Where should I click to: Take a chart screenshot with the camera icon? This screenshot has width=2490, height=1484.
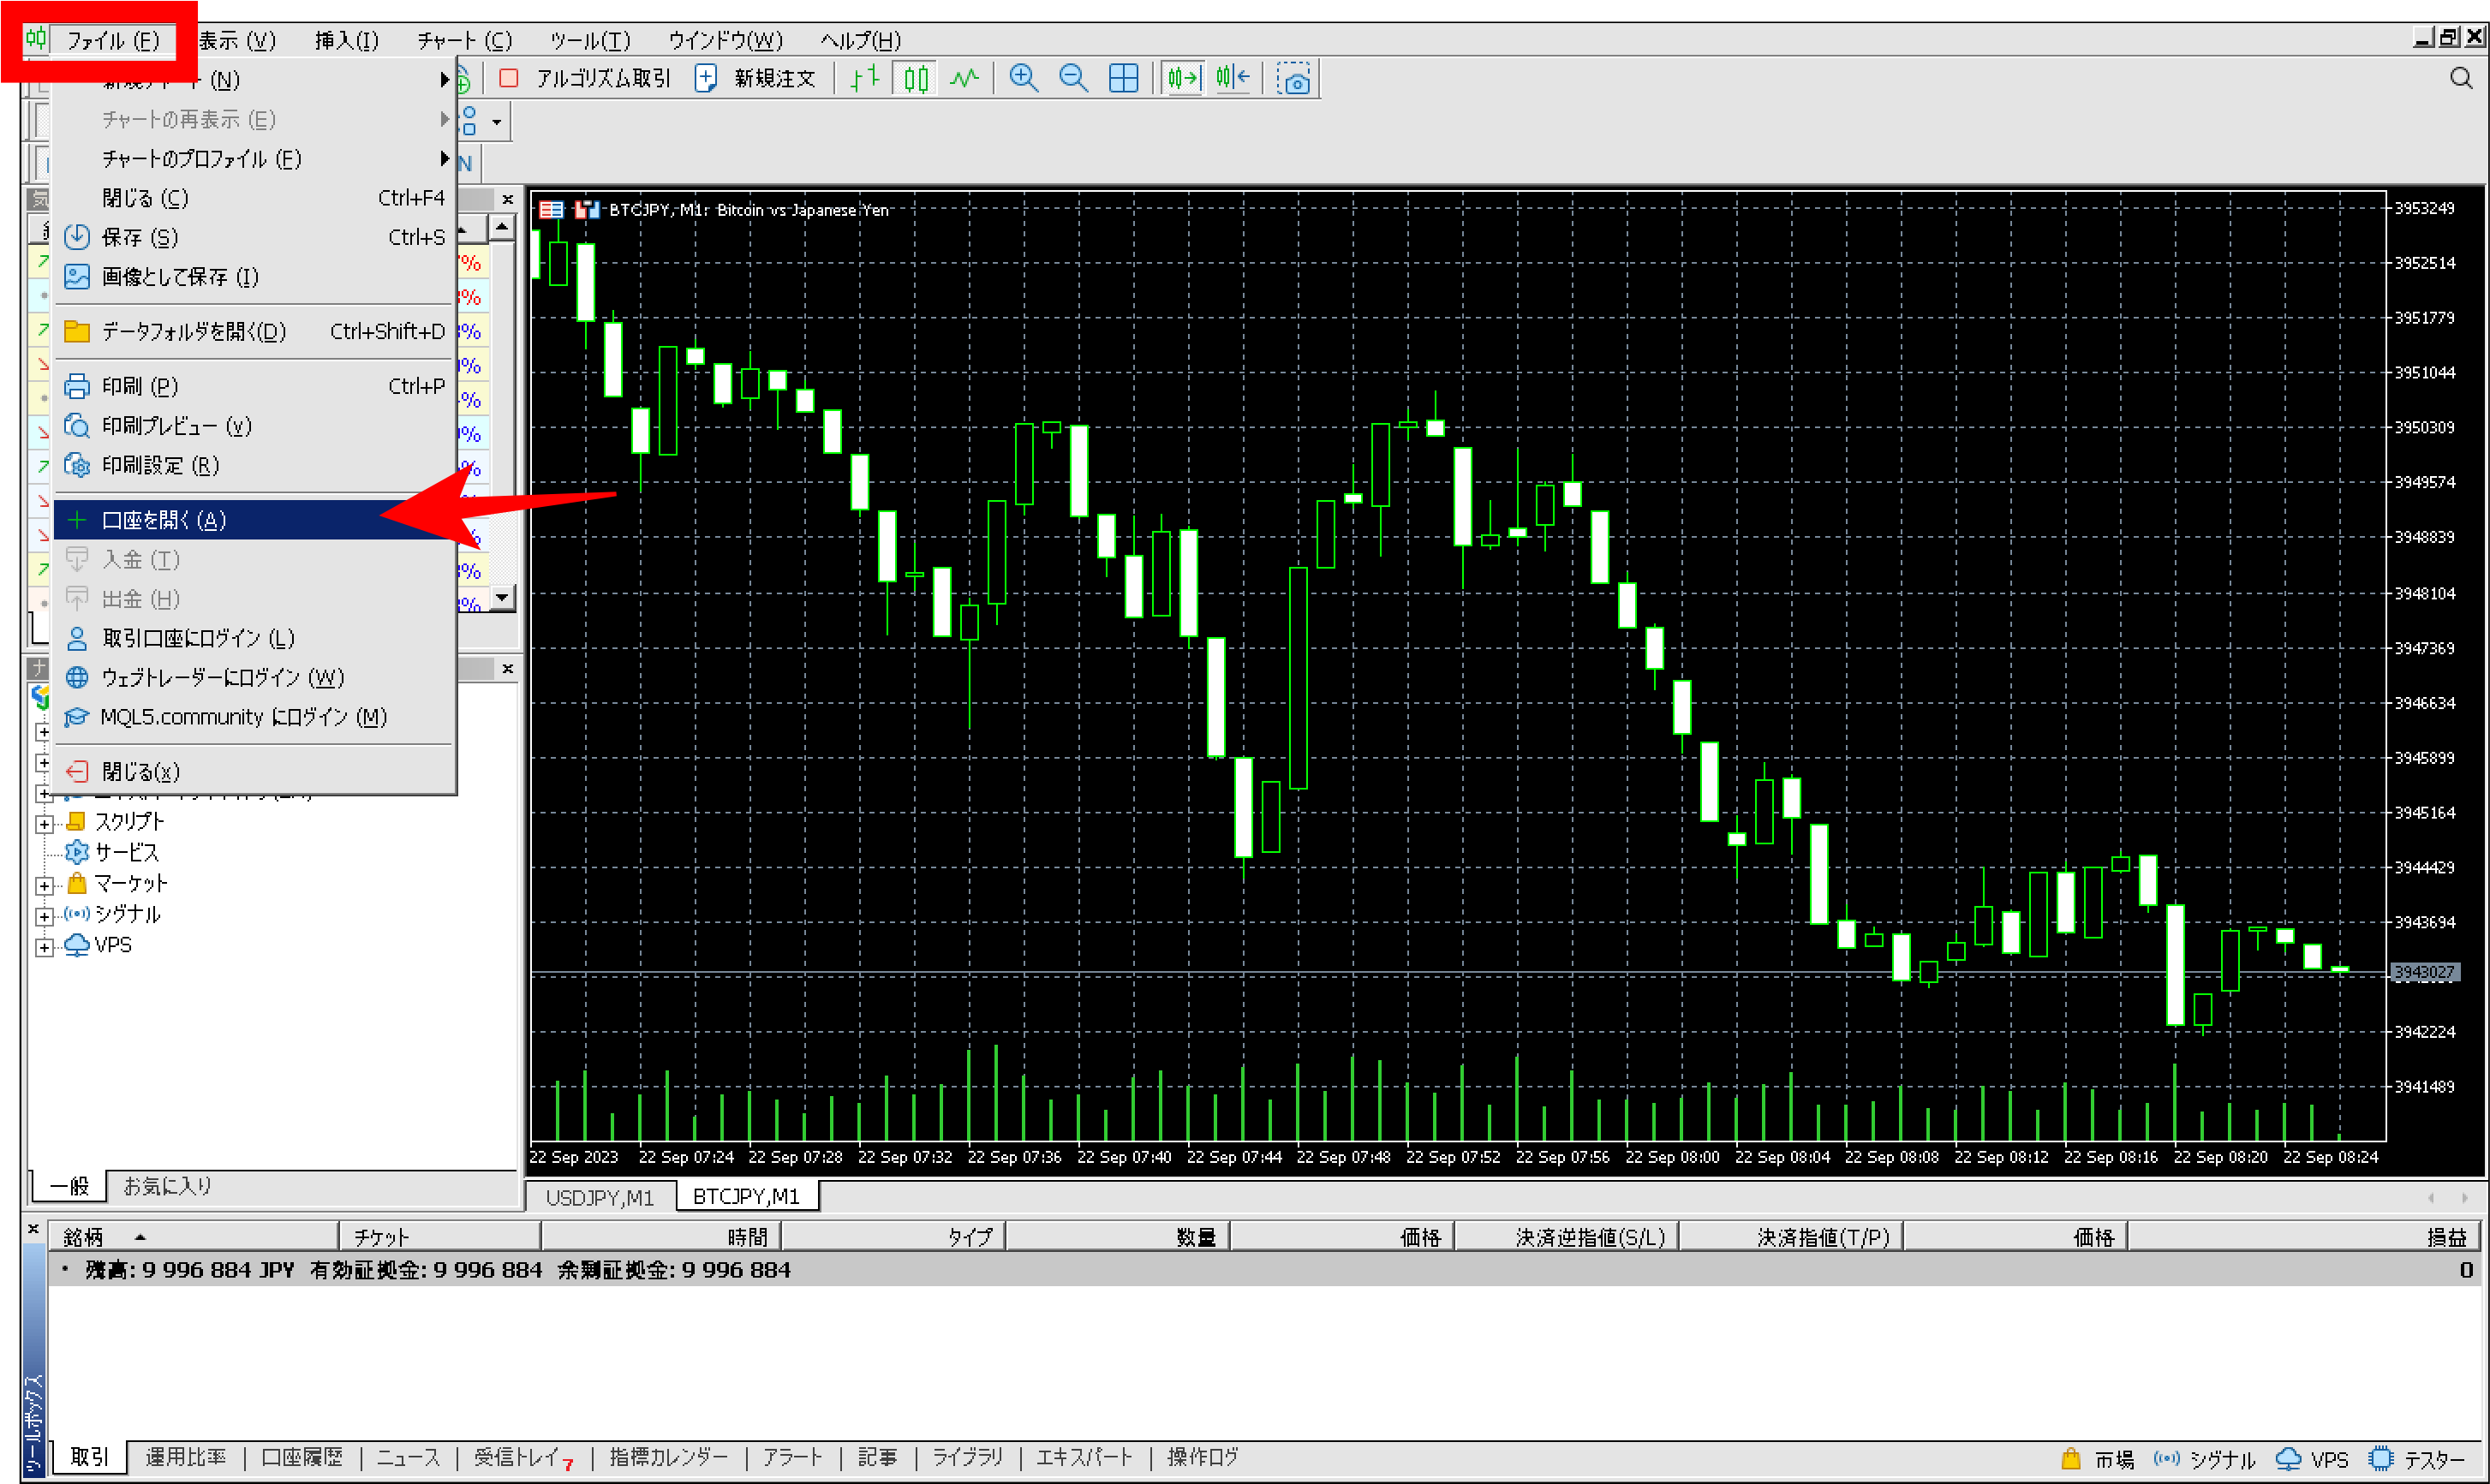pos(1294,79)
